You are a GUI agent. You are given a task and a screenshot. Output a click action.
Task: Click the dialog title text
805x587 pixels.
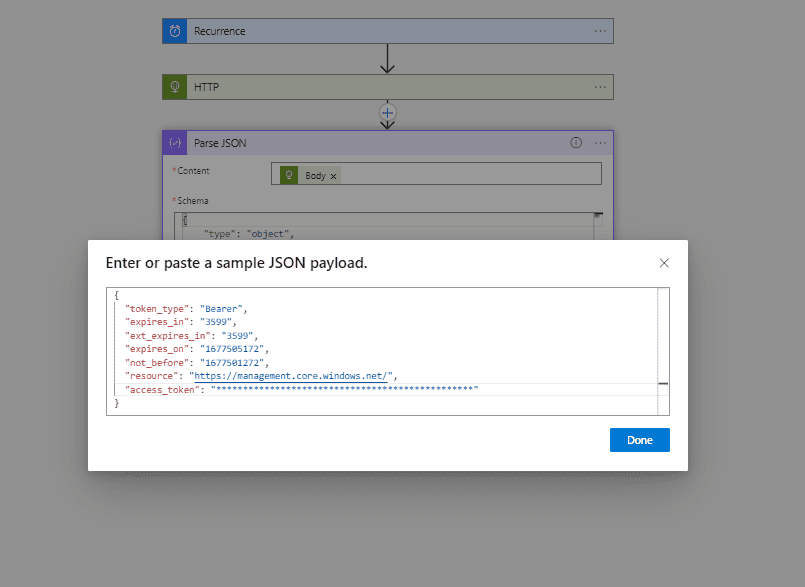pyautogui.click(x=236, y=263)
